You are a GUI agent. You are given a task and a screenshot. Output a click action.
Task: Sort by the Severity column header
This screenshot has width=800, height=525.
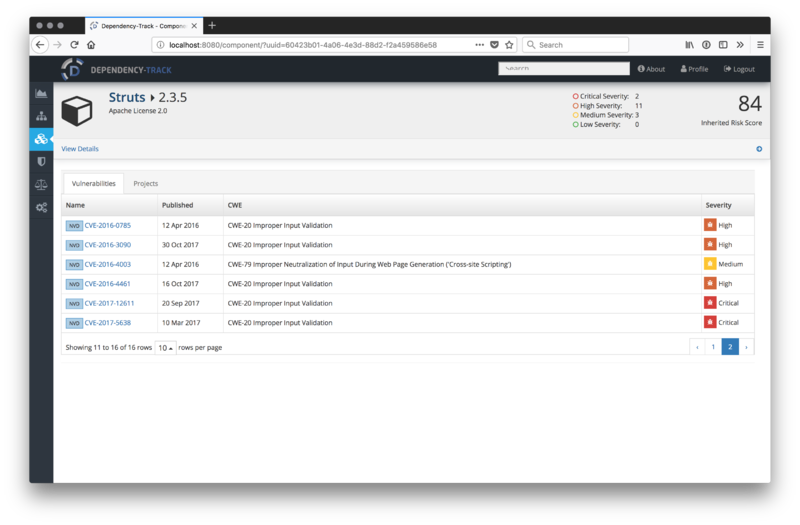coord(728,205)
